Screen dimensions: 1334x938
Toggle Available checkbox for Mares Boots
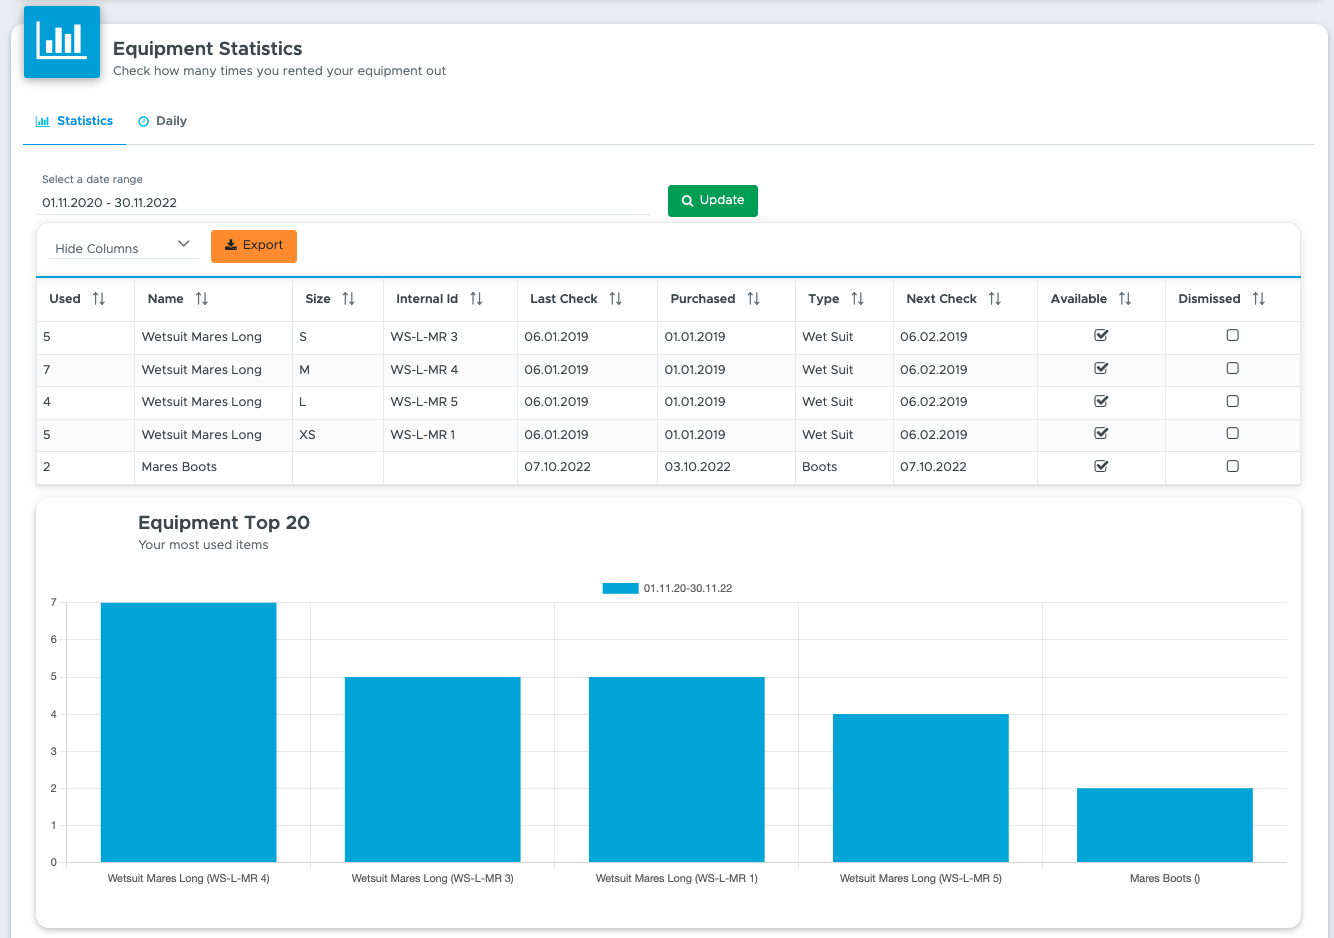[x=1101, y=466]
